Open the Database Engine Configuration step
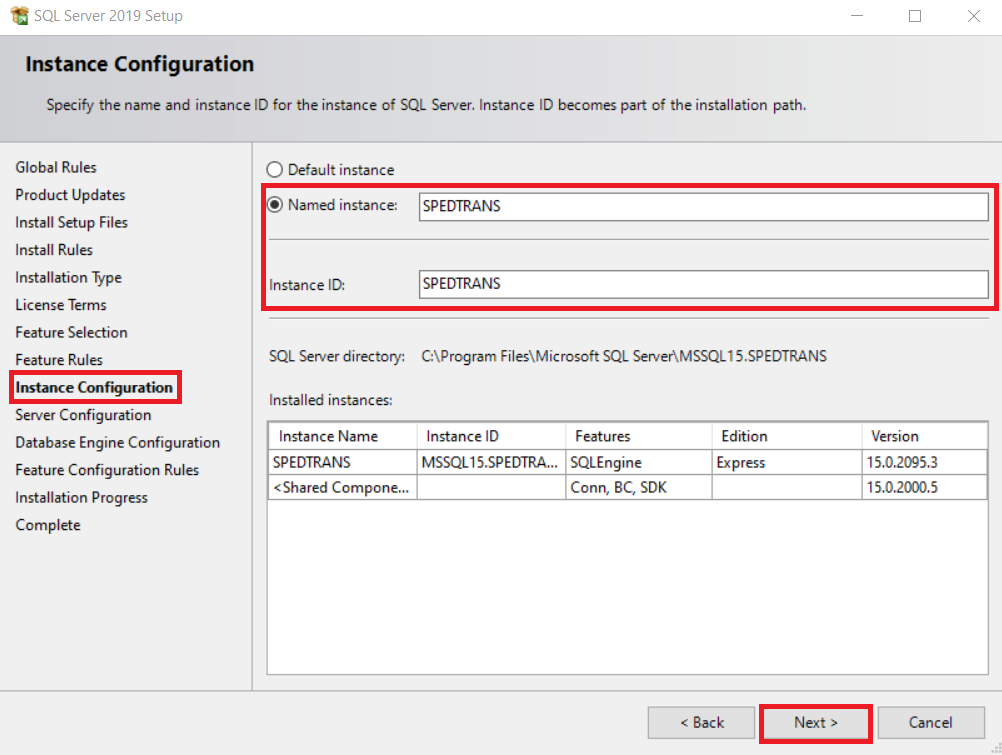The height and width of the screenshot is (755, 1002). coord(118,442)
